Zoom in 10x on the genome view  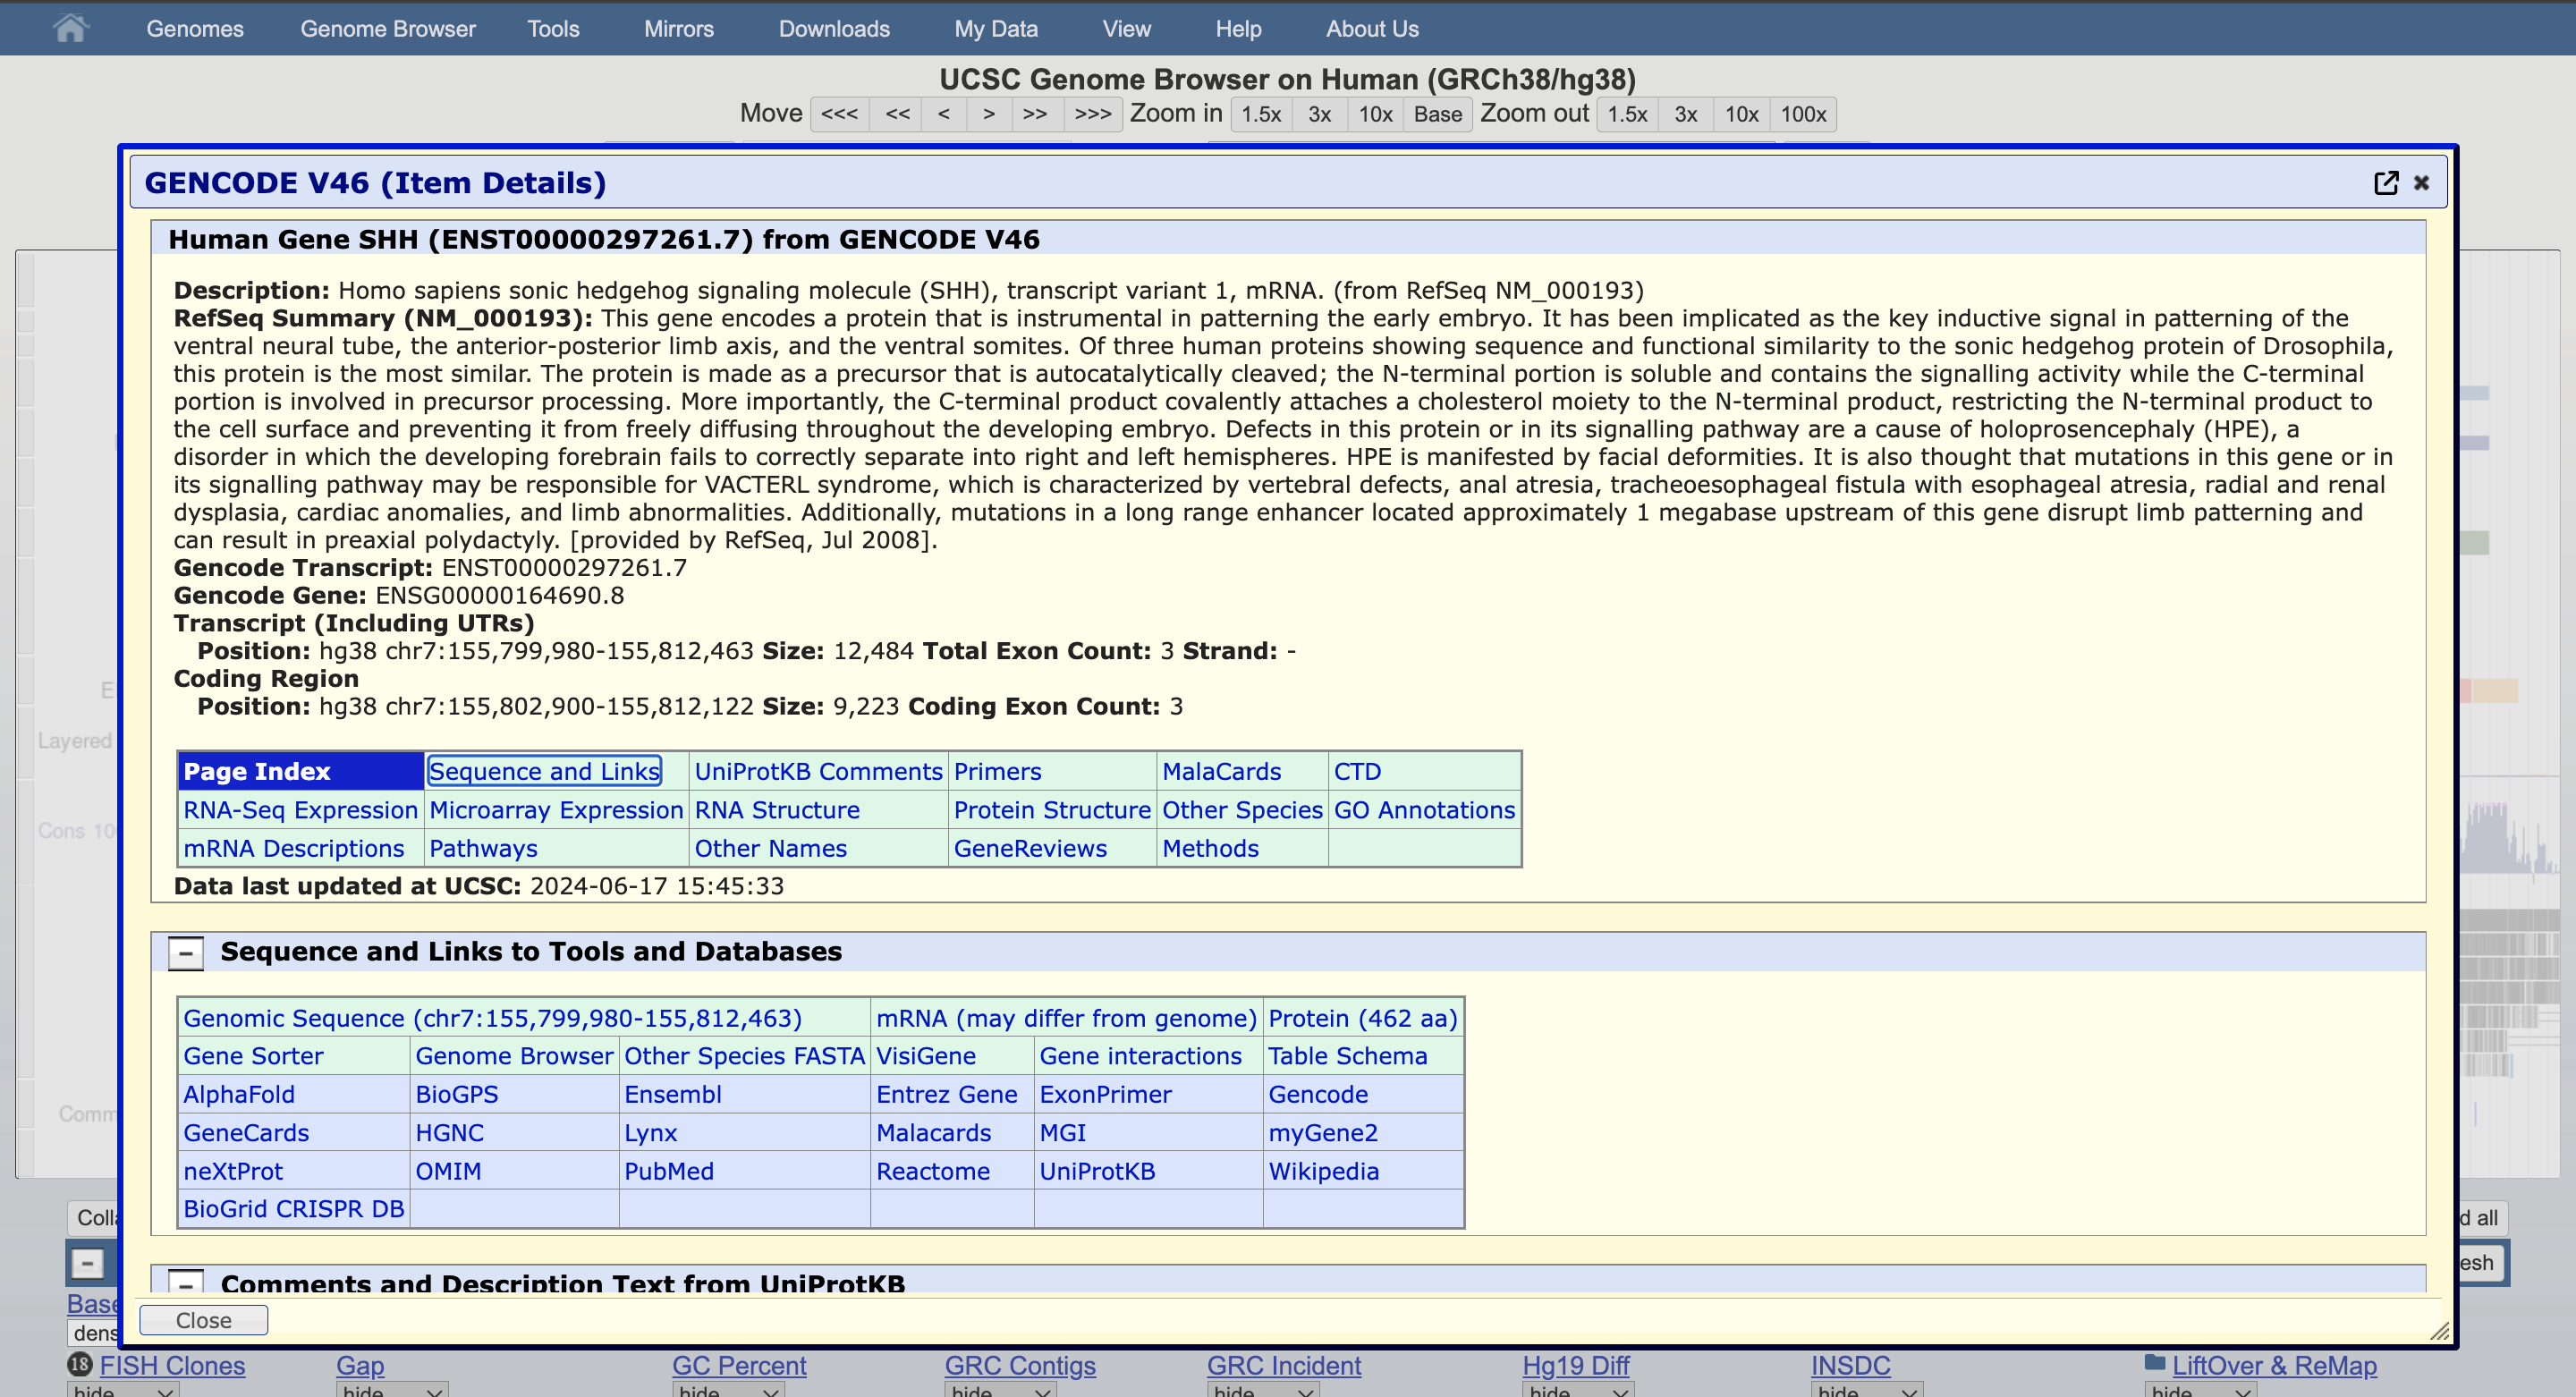coord(1375,114)
